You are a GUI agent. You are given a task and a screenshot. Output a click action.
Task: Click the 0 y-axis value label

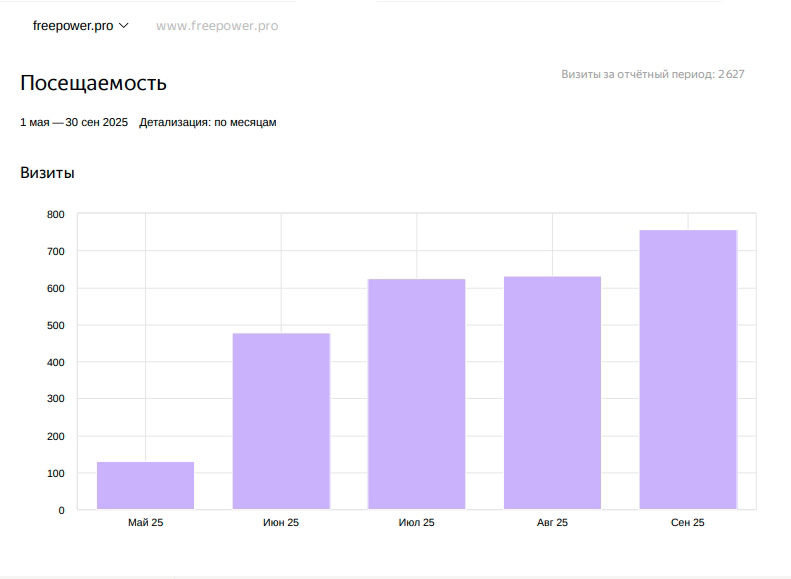point(61,510)
